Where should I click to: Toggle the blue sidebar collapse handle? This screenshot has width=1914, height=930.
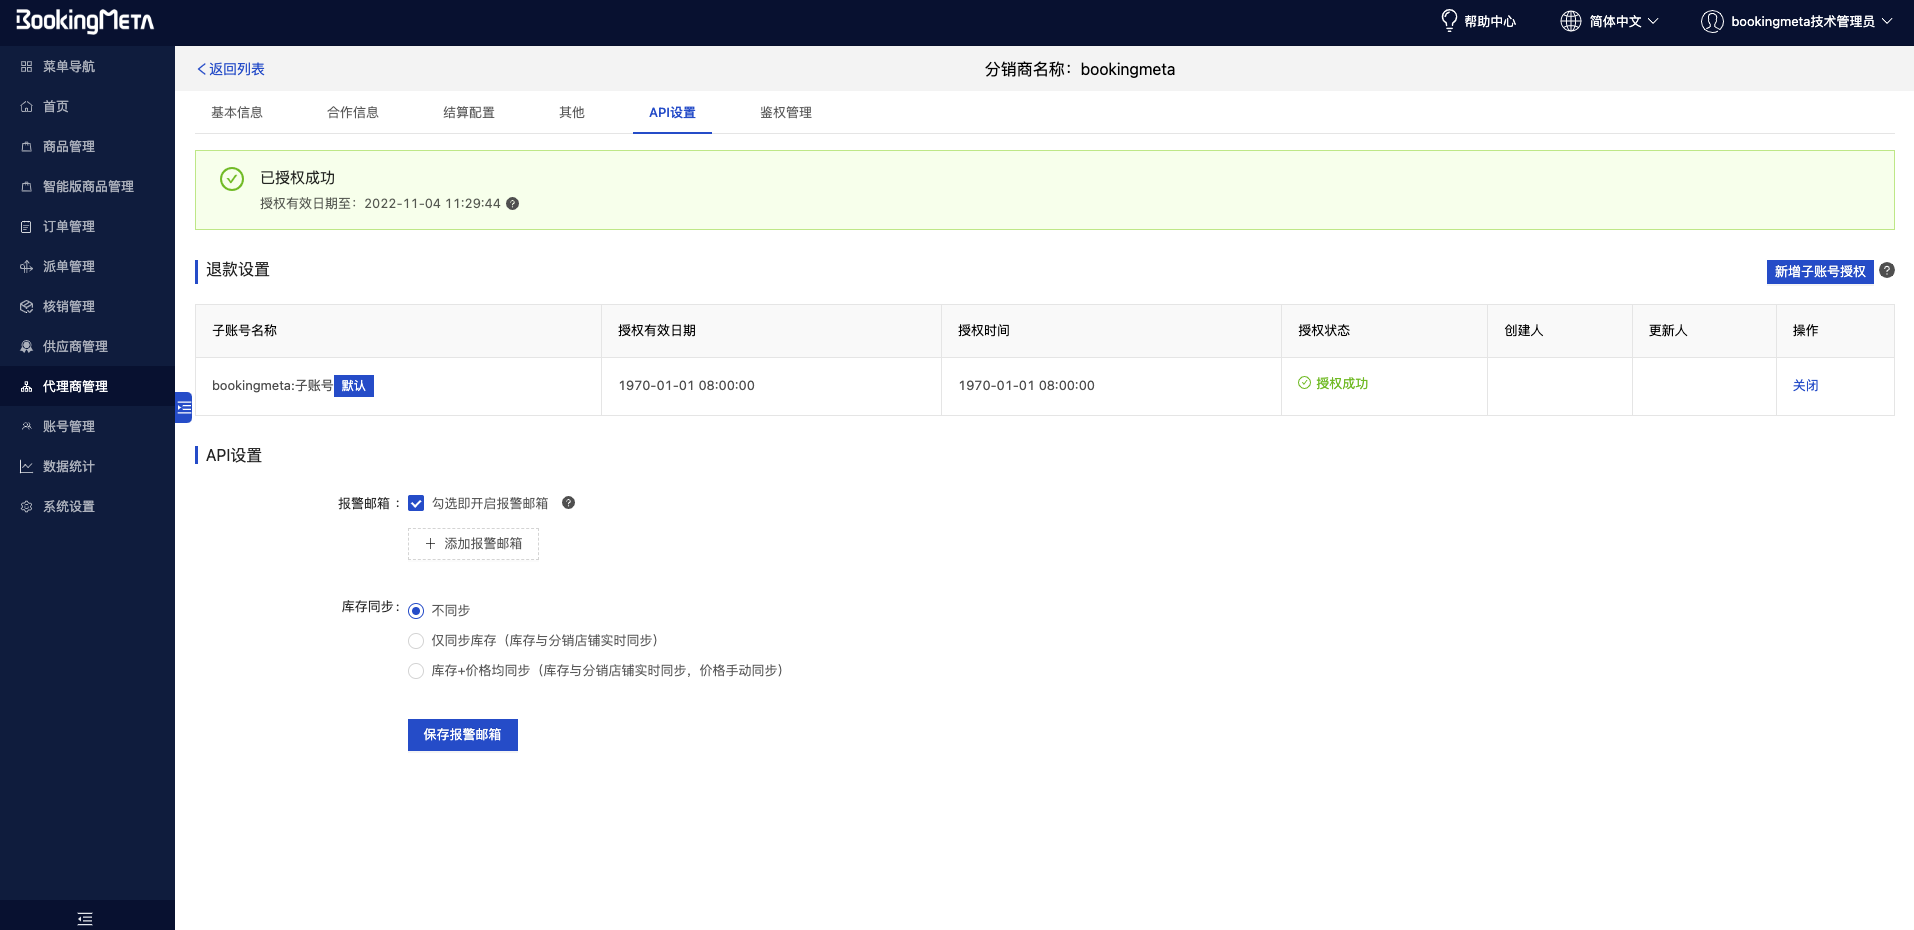(x=184, y=407)
